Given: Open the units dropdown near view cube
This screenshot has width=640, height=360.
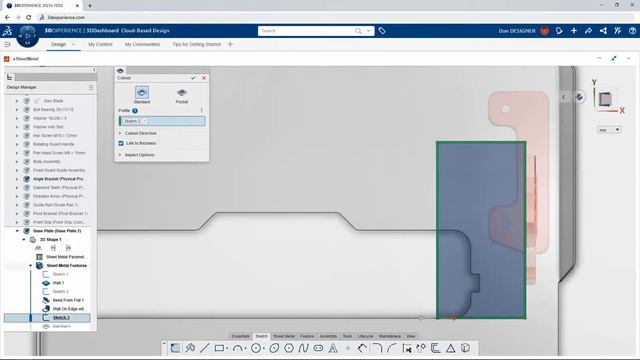Looking at the screenshot, I should point(609,130).
